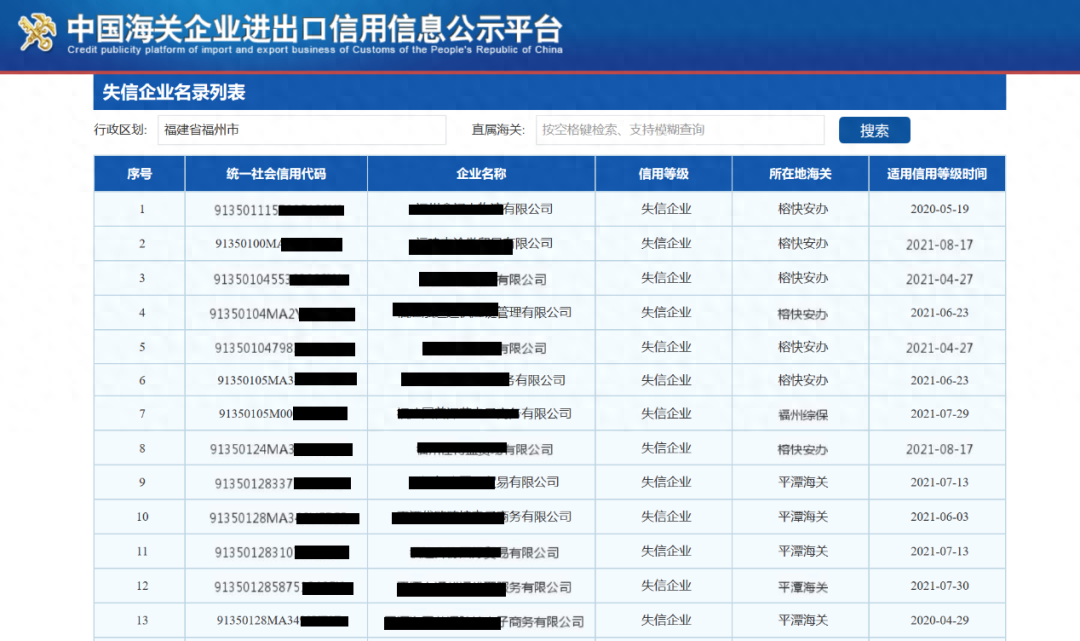
Task: Select credit code starting 91350104553
Action: click(281, 279)
